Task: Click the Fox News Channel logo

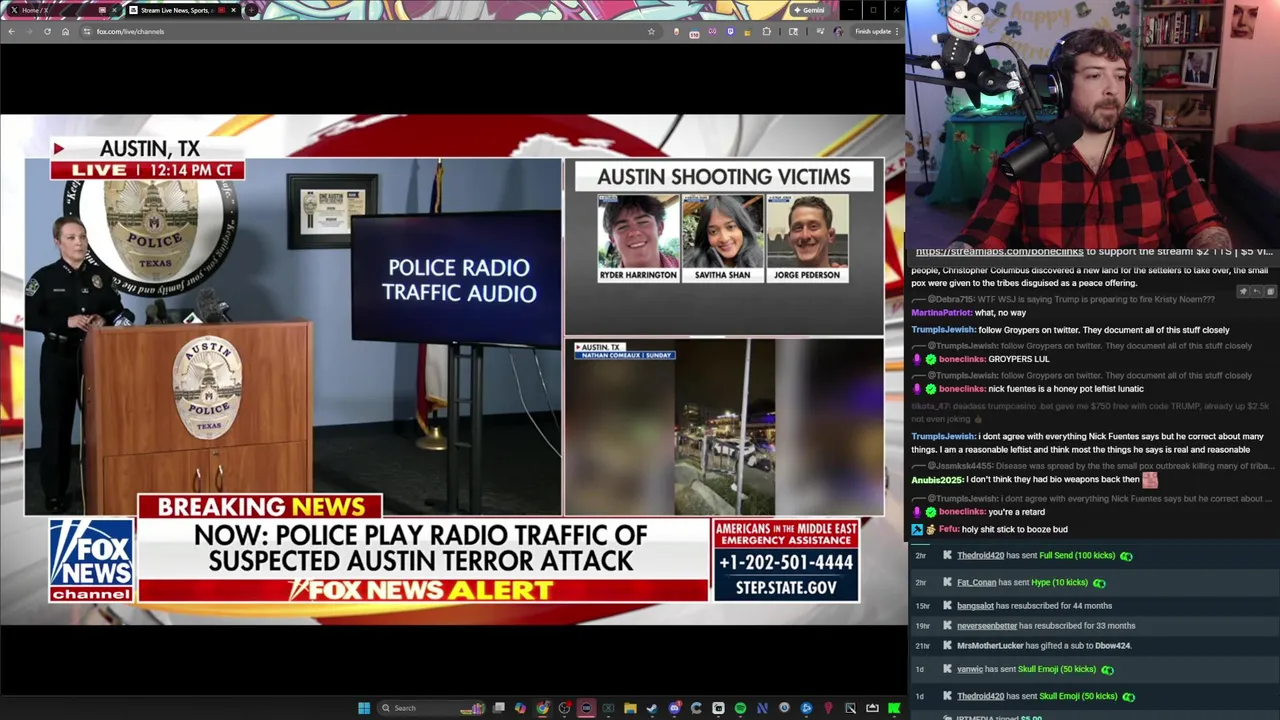Action: click(x=91, y=560)
